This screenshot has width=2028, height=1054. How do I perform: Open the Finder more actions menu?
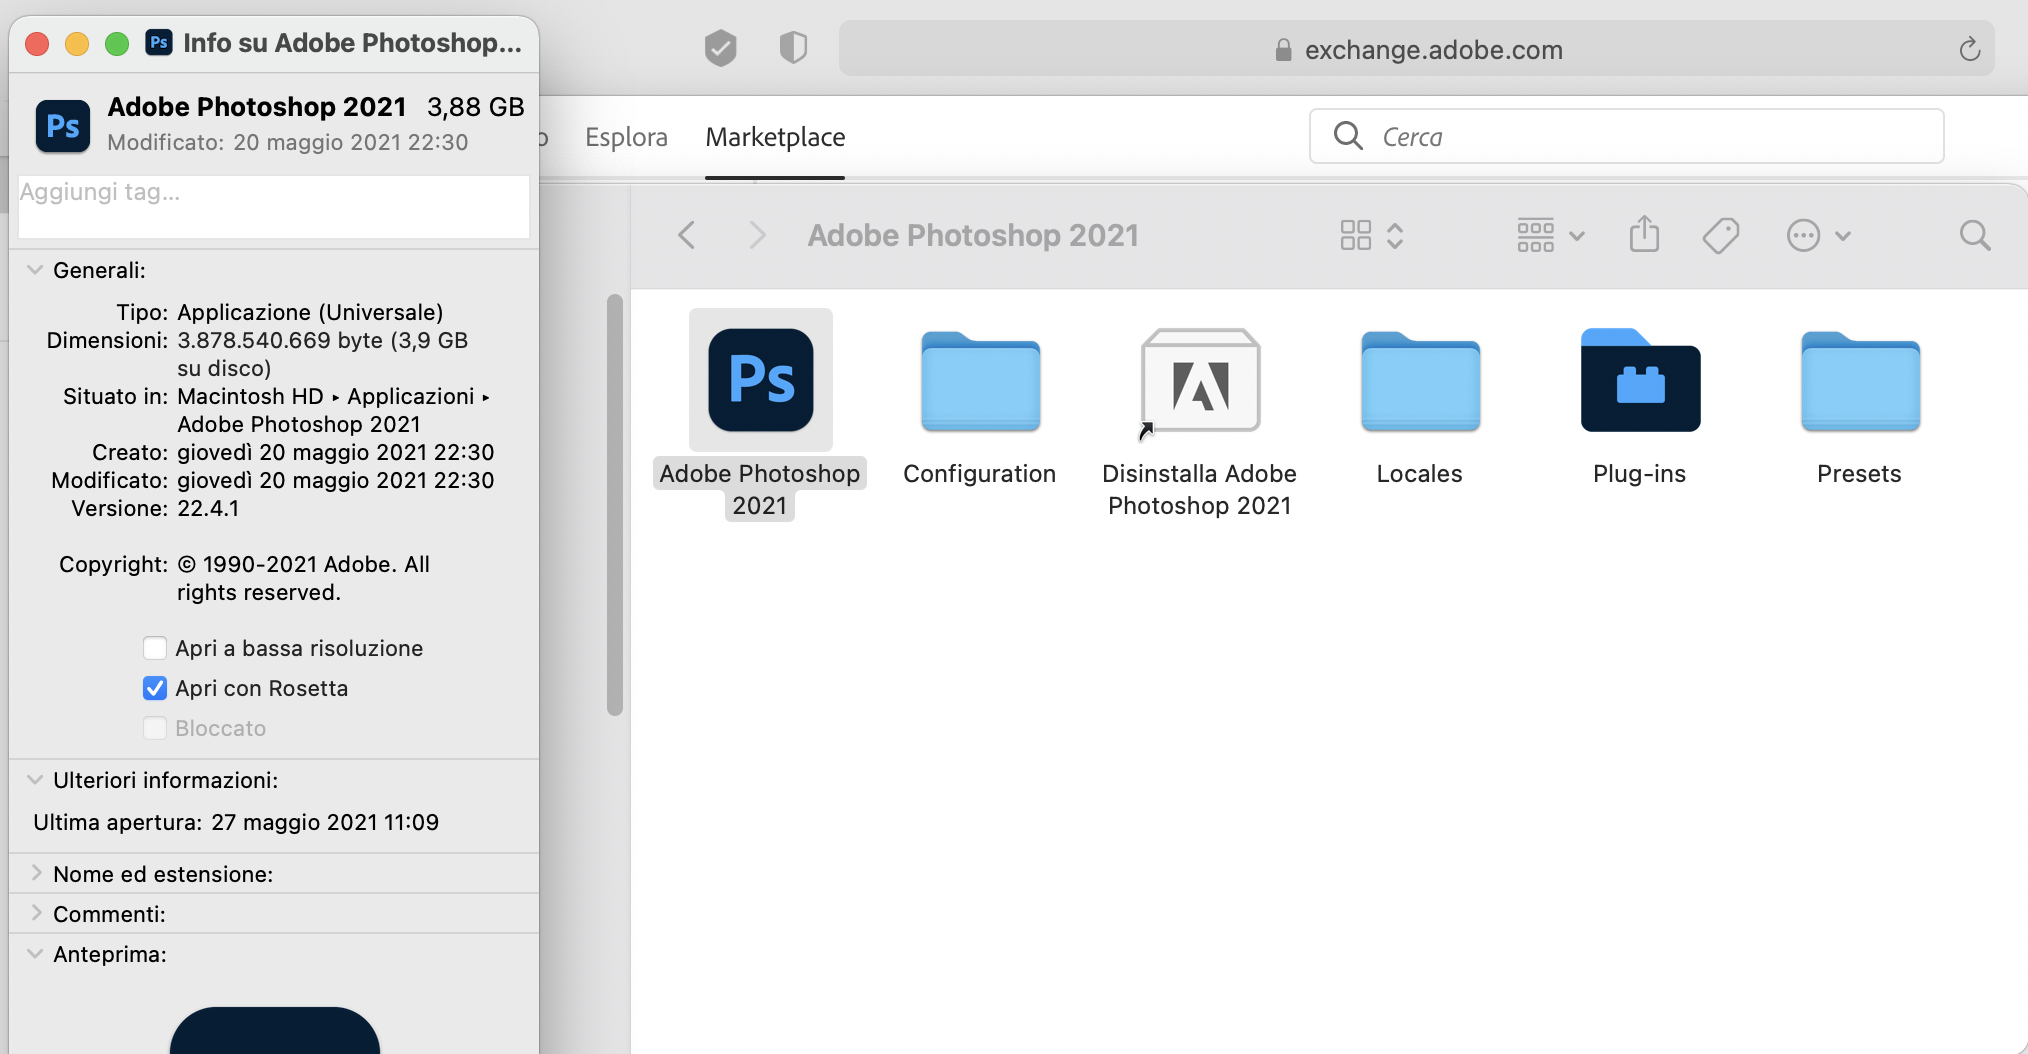click(1819, 236)
